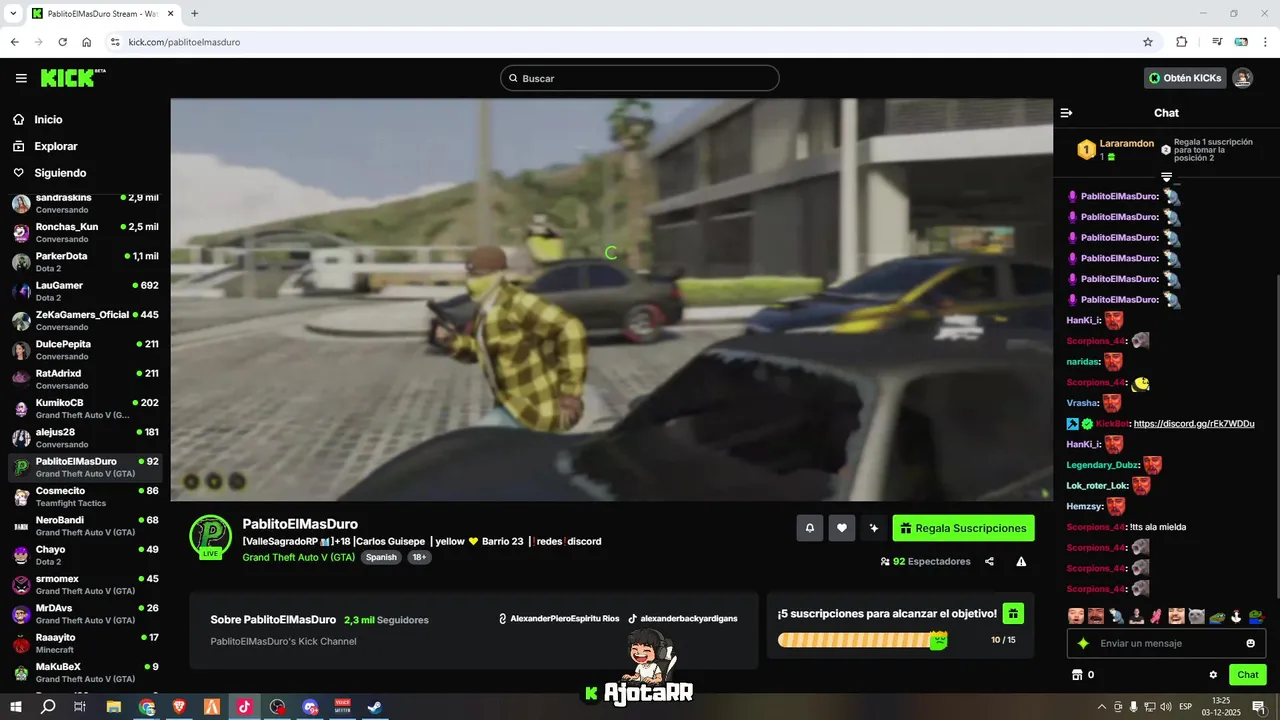The image size is (1280, 720).
Task: Open the browser three-dot menu
Action: click(1266, 42)
